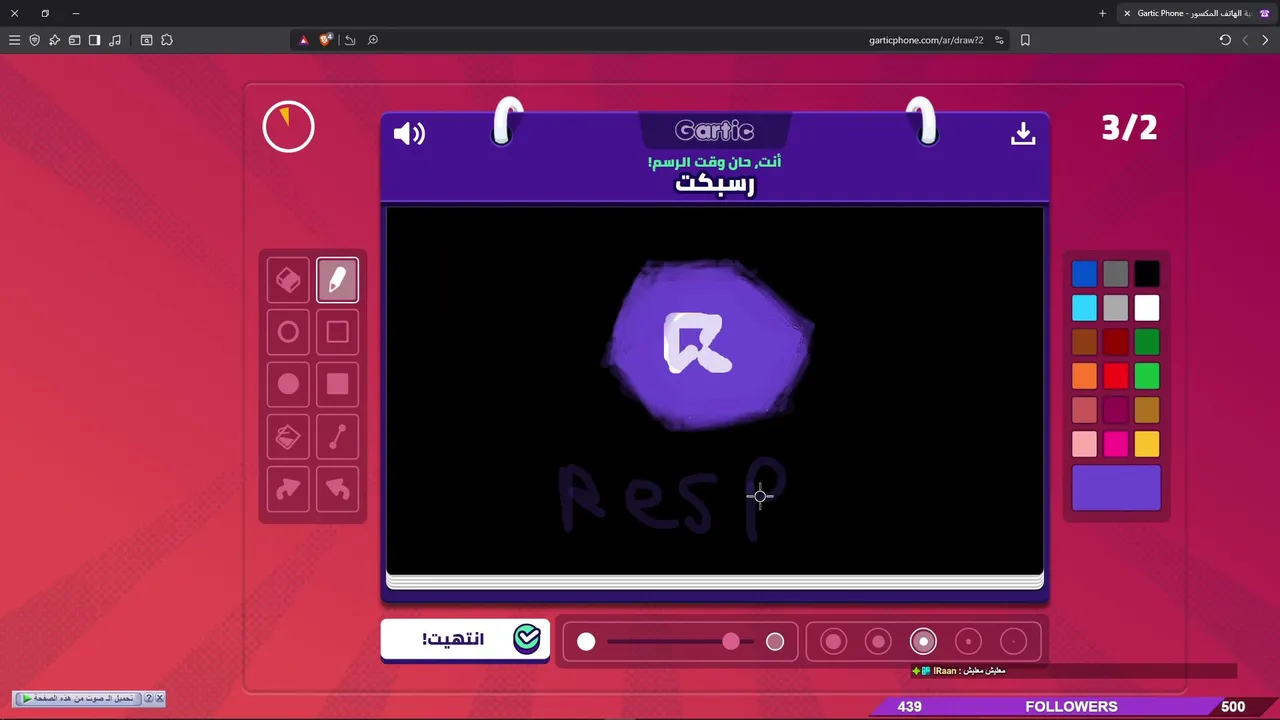Choose the smallest brush size dot

[1013, 641]
